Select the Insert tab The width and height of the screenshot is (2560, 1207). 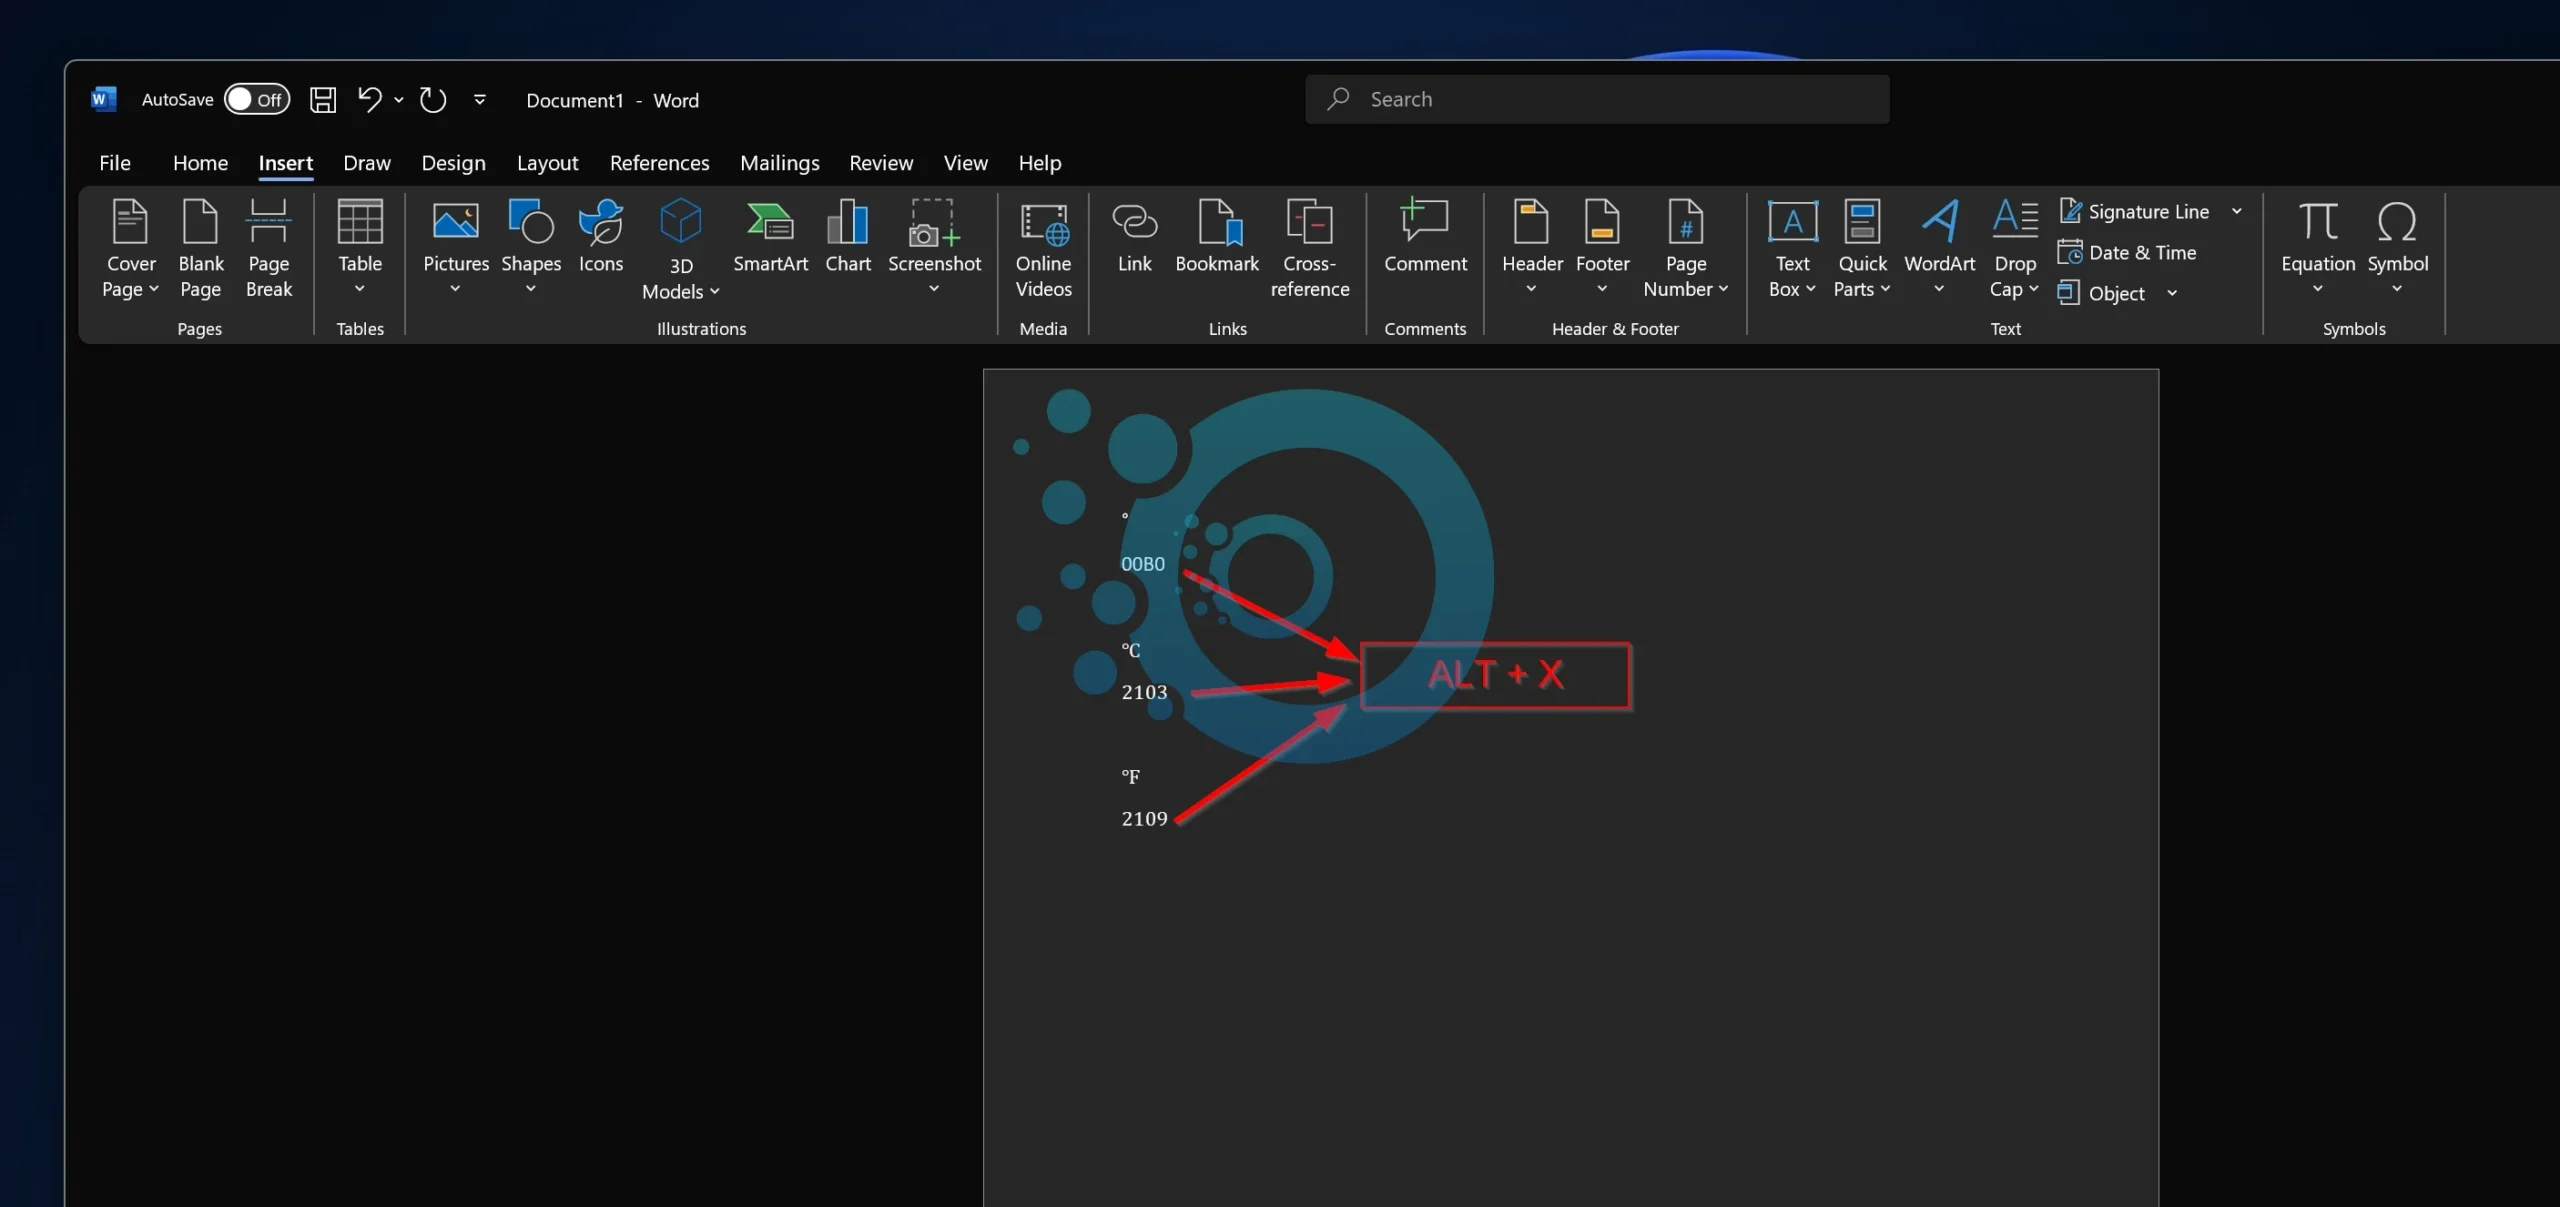pyautogui.click(x=285, y=162)
